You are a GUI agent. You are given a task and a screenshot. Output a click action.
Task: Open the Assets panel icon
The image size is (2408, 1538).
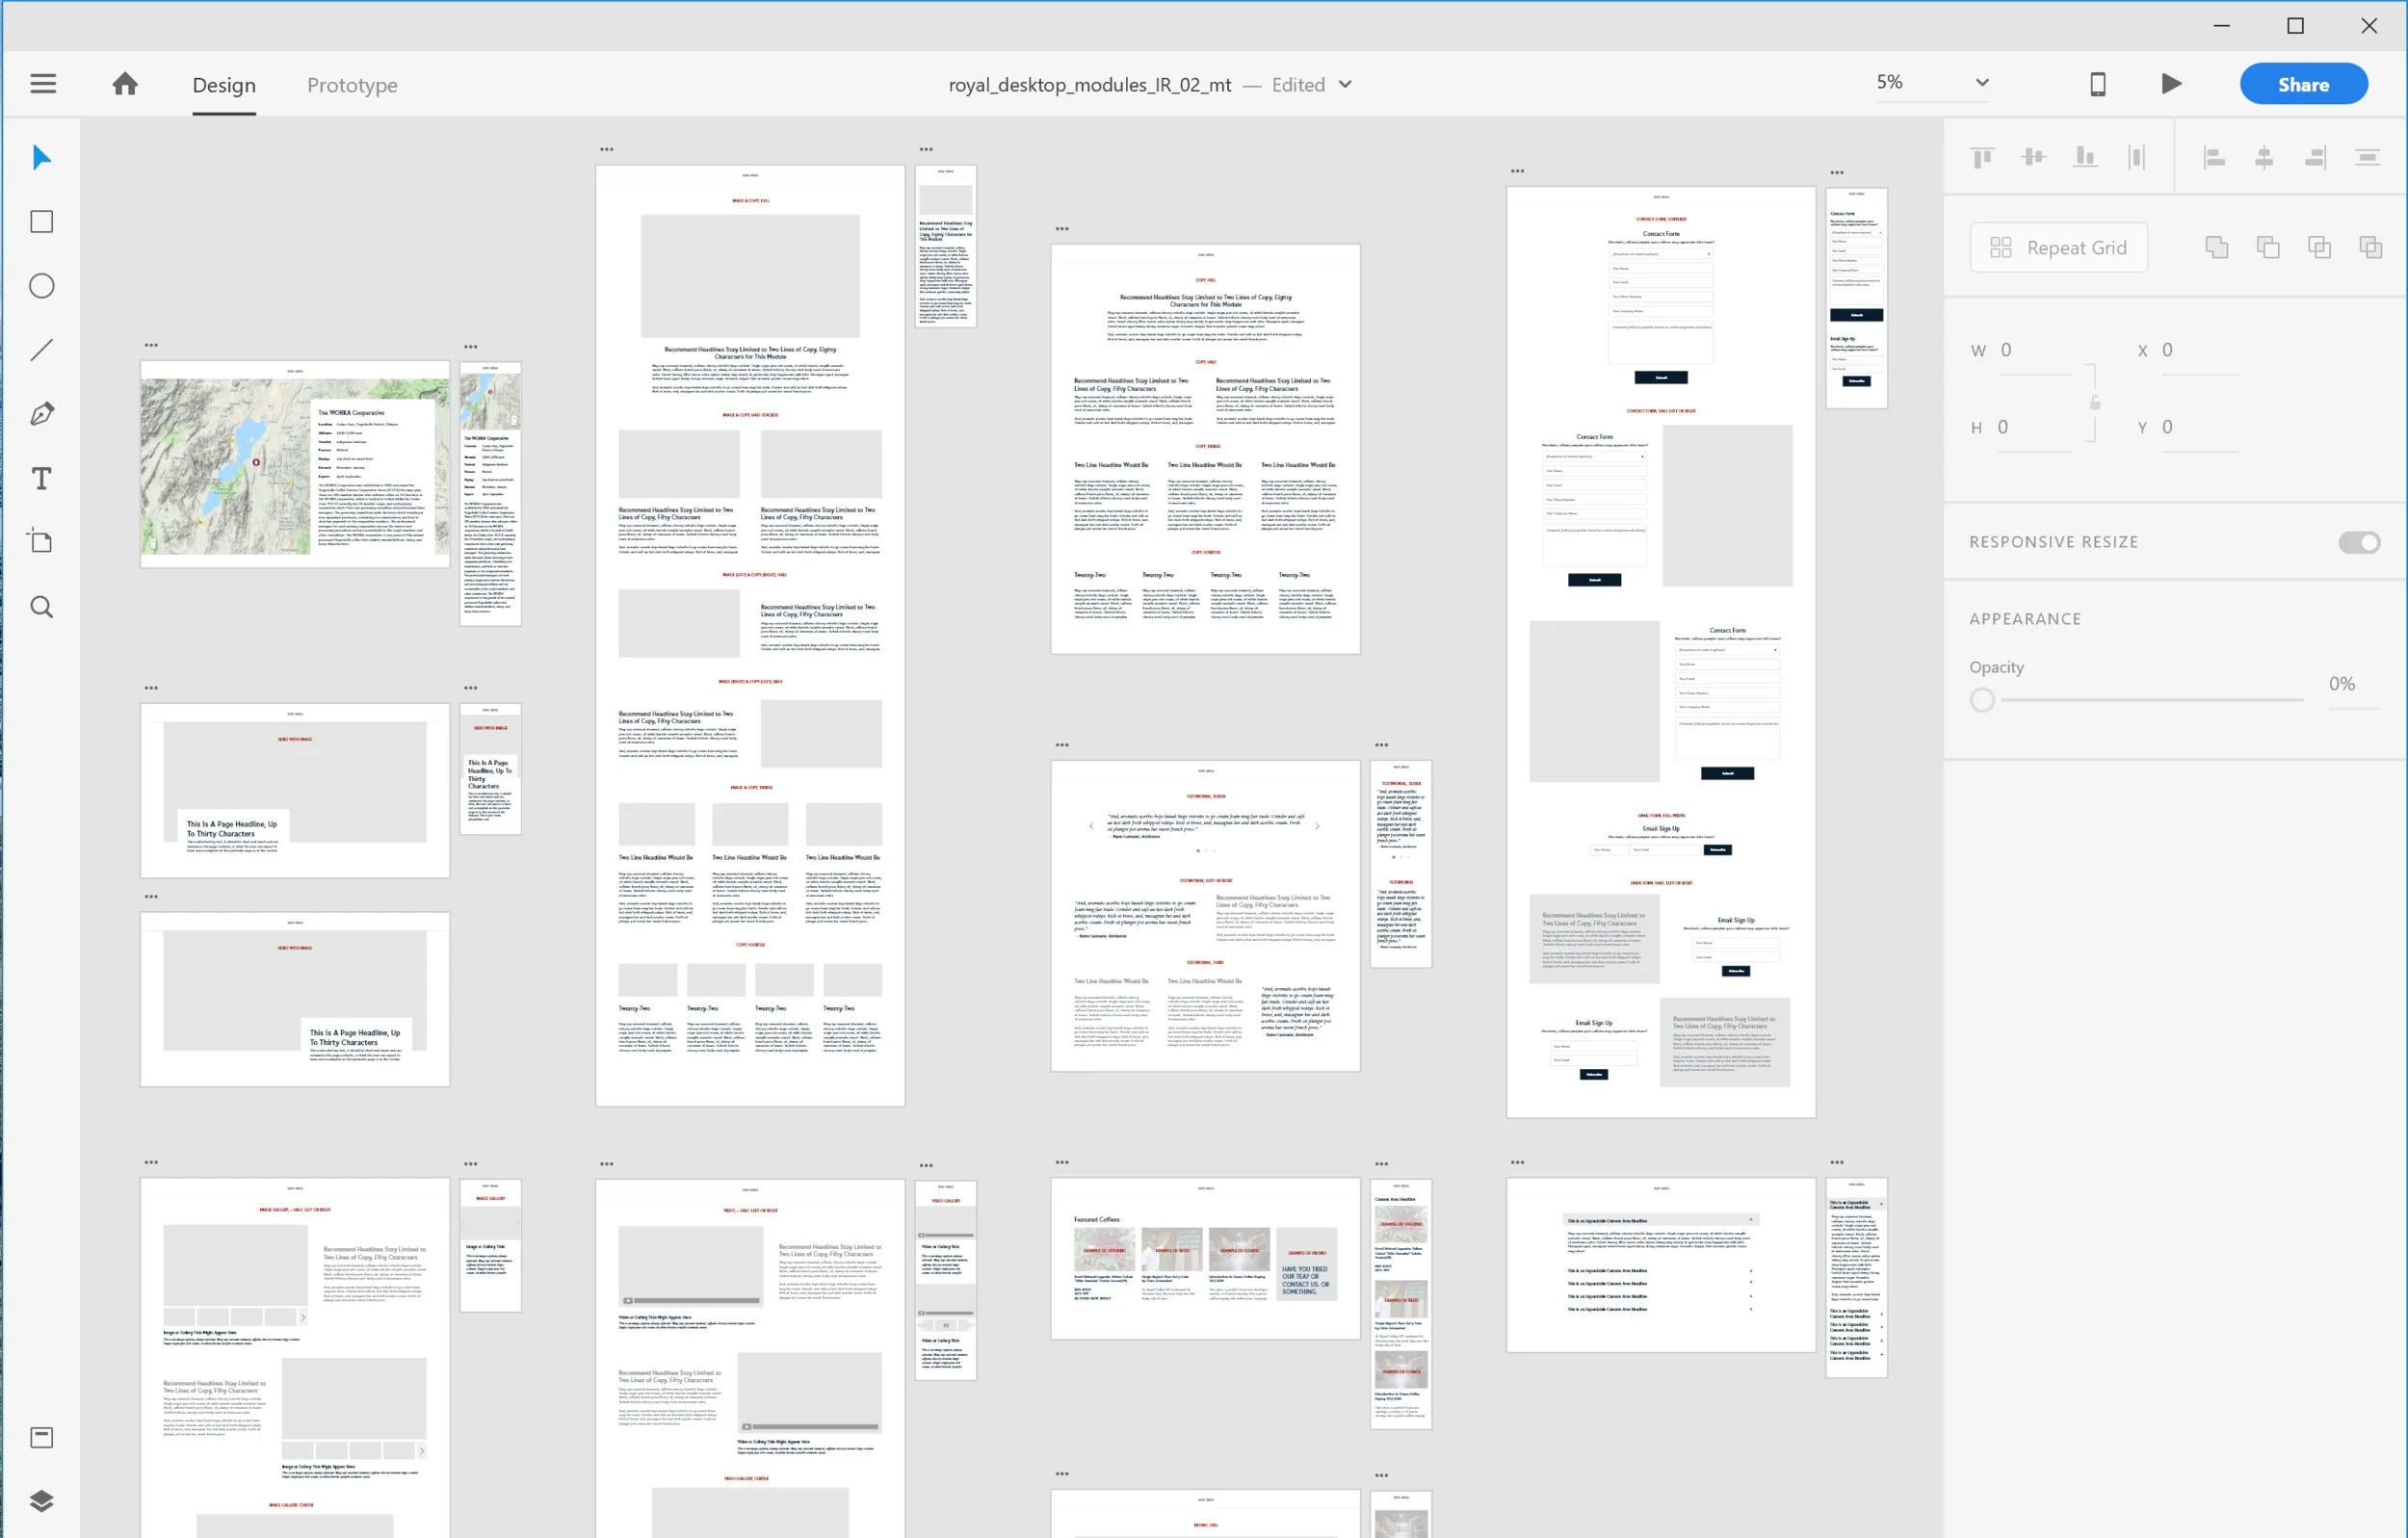point(41,1437)
